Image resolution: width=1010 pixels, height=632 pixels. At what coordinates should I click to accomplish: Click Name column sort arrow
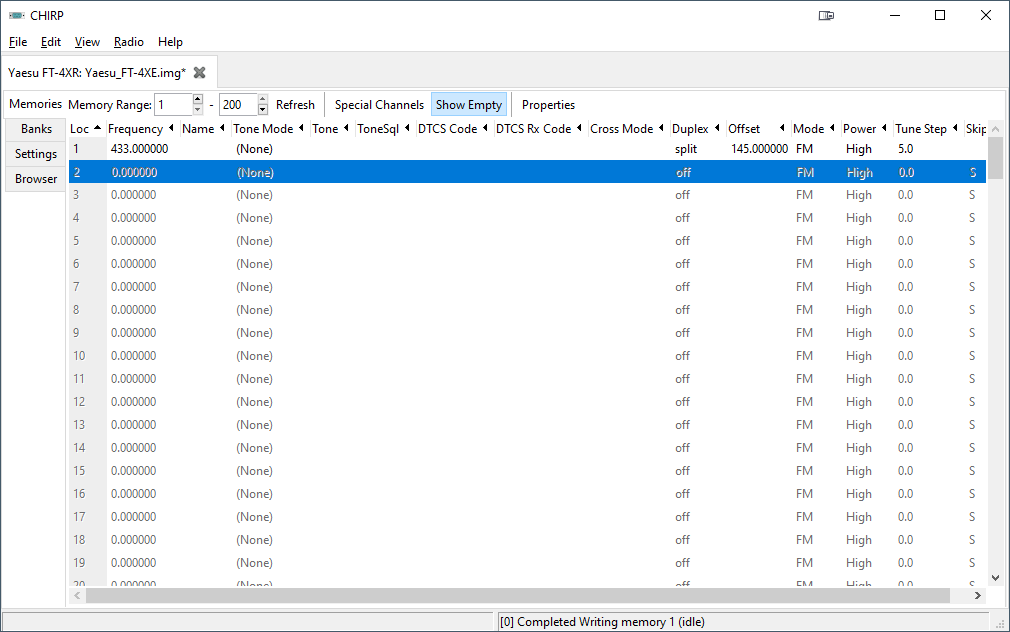coord(222,128)
